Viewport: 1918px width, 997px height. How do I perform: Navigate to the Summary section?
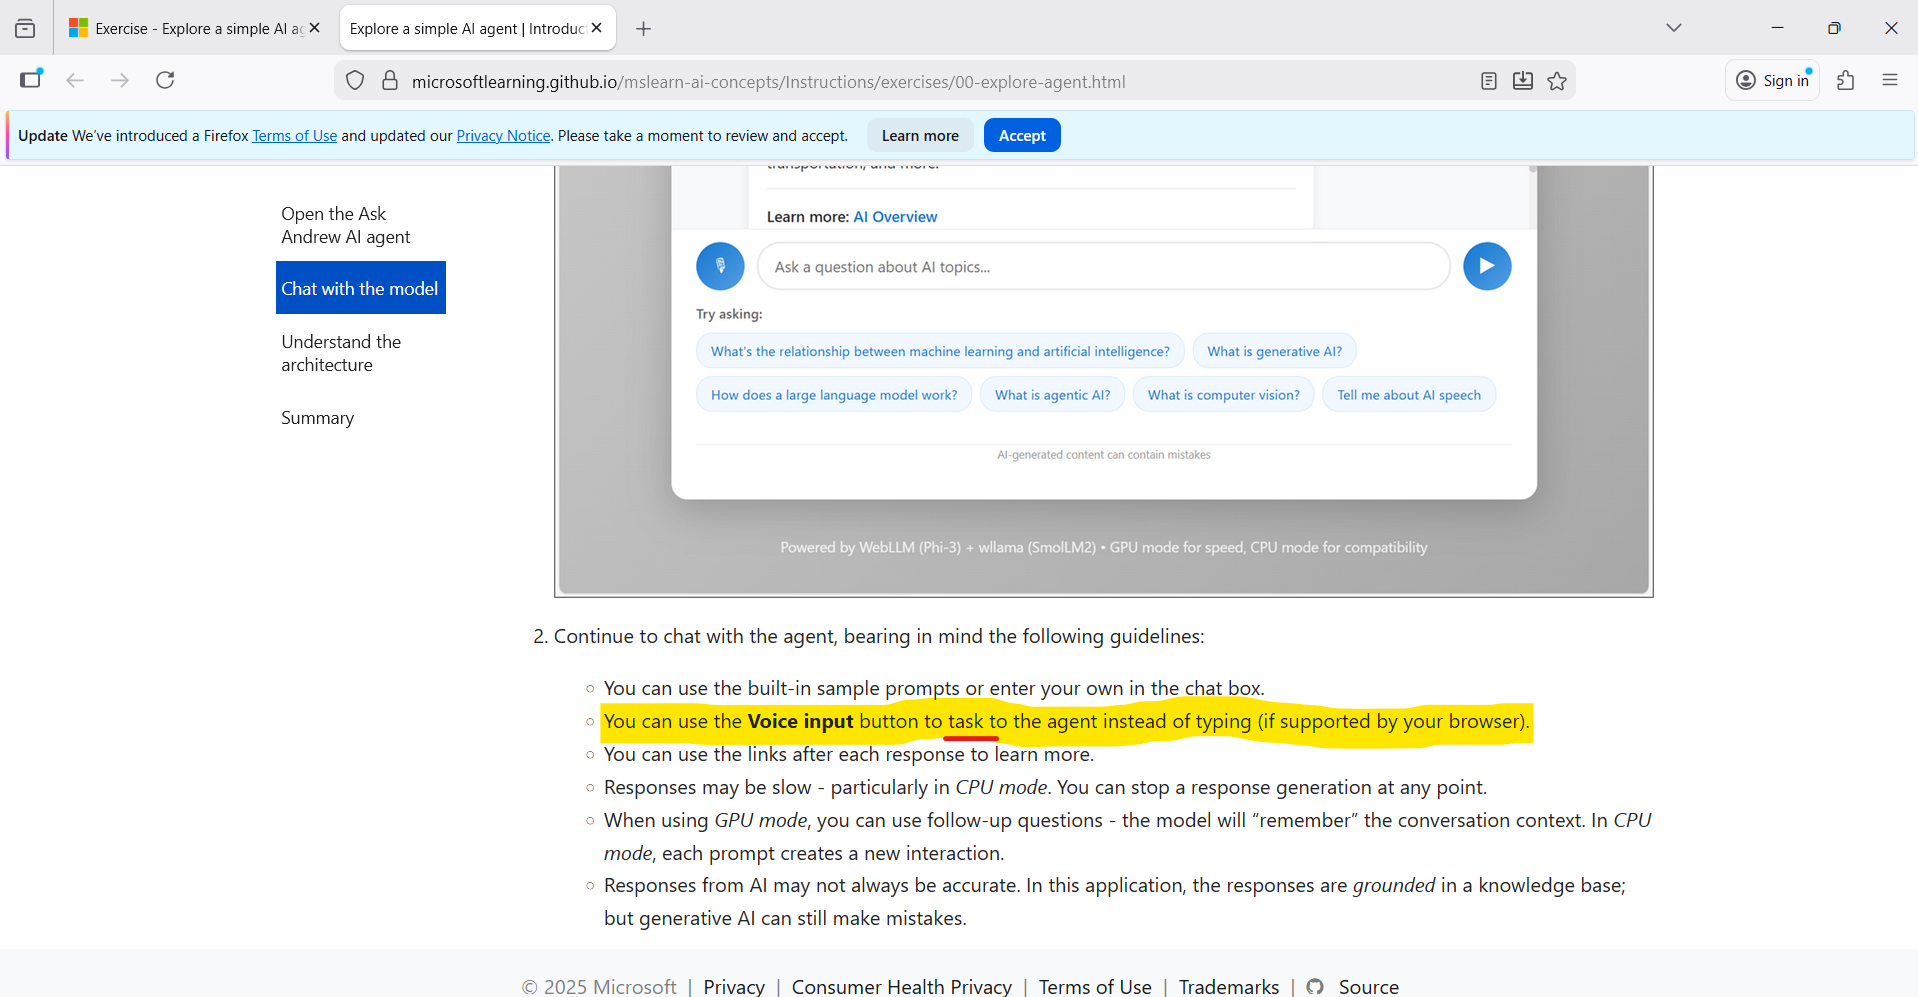[x=317, y=417]
